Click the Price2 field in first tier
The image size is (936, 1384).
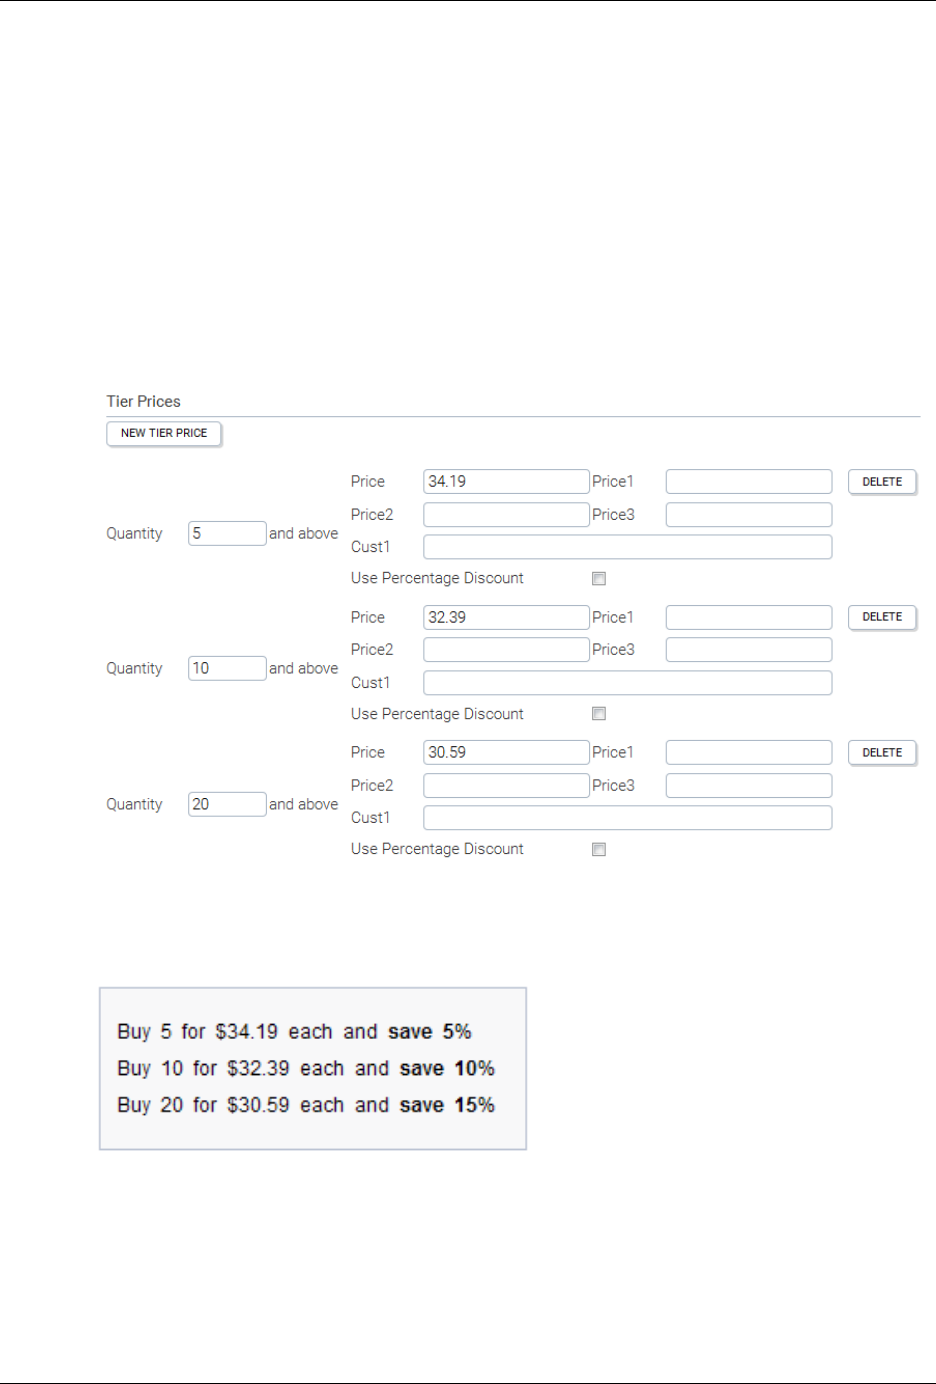(x=506, y=514)
